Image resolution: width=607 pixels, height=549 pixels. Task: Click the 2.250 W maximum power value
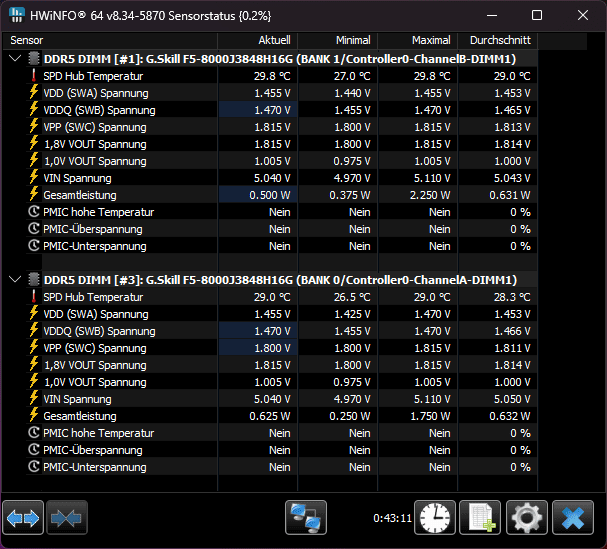(x=430, y=195)
